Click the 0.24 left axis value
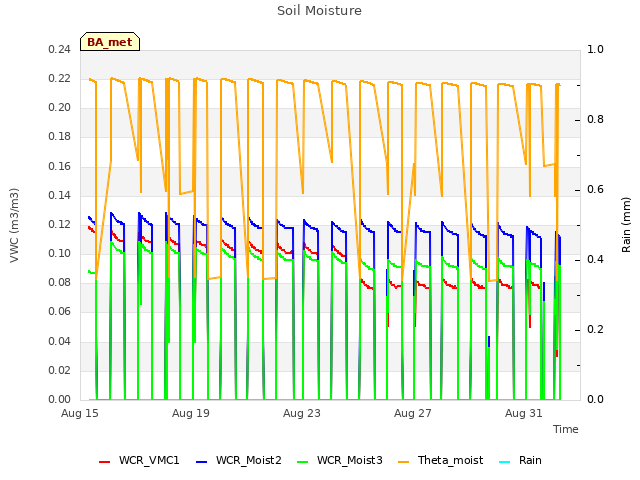640x480 pixels. [60, 49]
